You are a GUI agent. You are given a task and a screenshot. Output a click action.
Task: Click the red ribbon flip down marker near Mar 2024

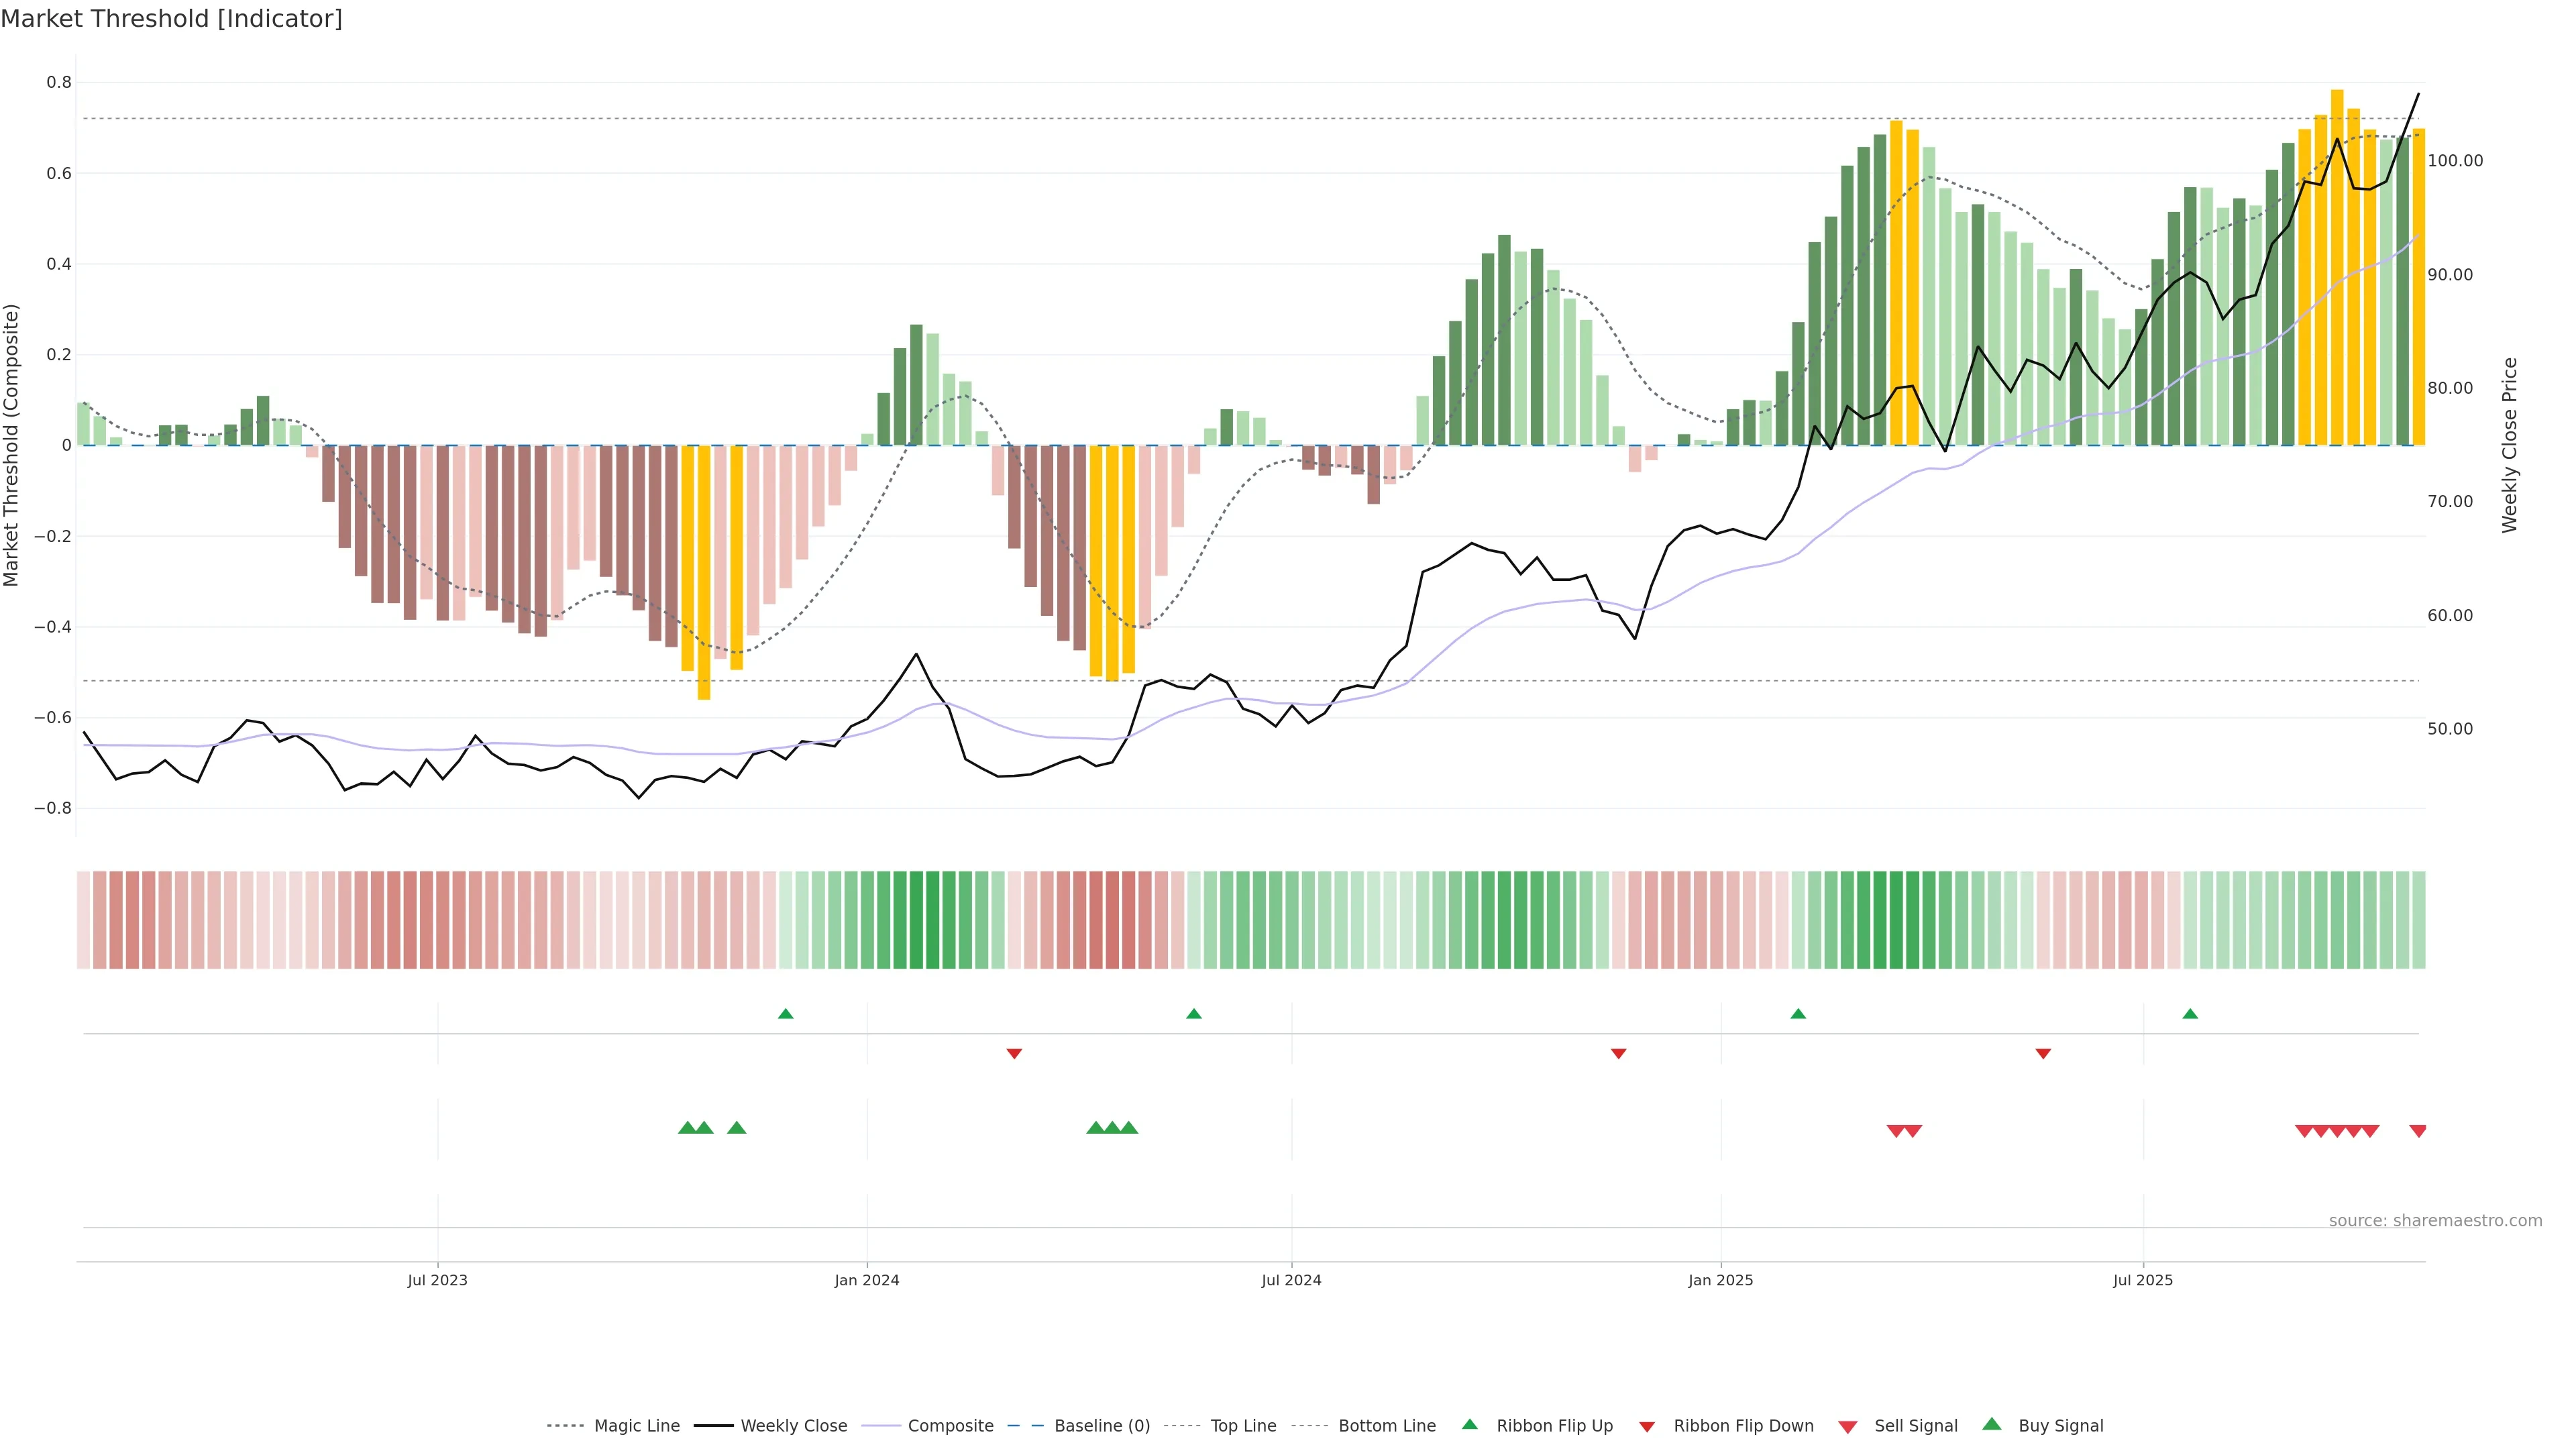pyautogui.click(x=1014, y=1053)
